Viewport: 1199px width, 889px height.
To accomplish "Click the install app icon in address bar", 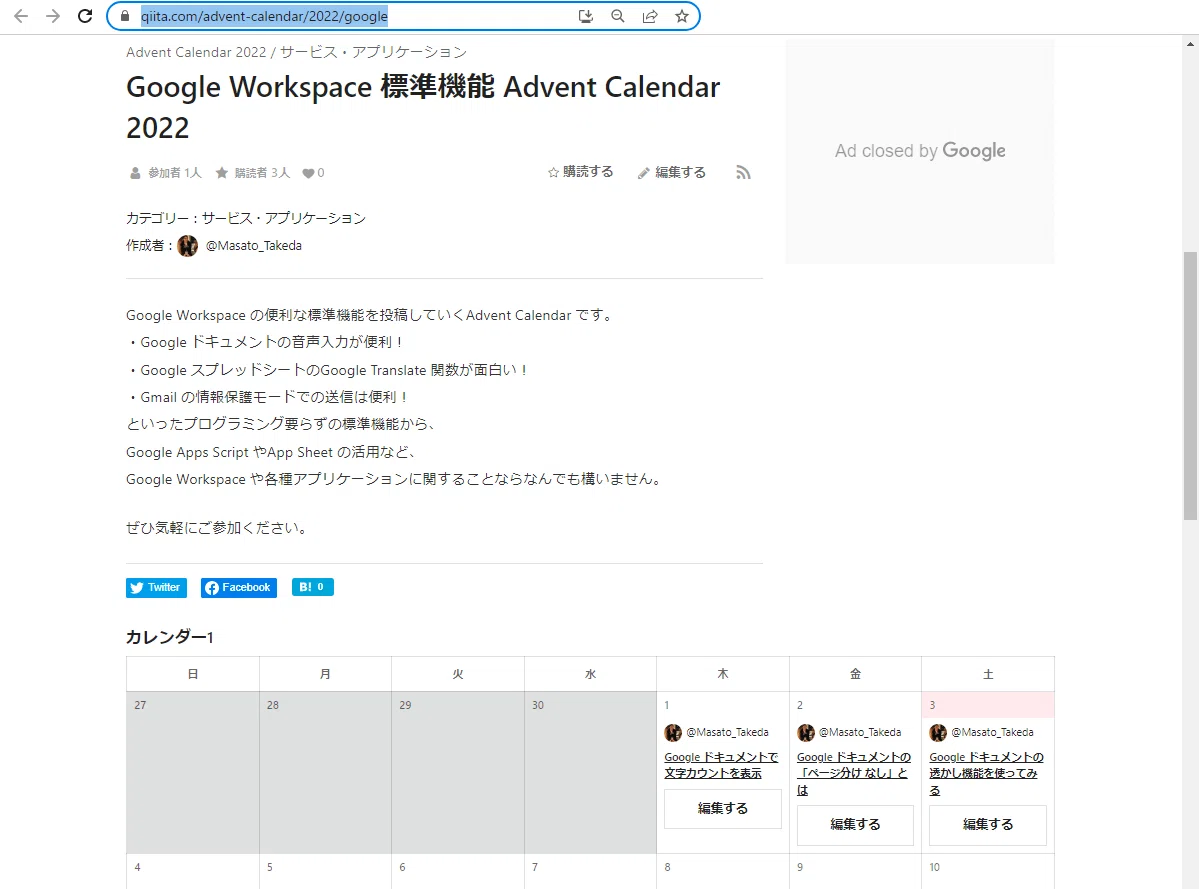I will 586,16.
